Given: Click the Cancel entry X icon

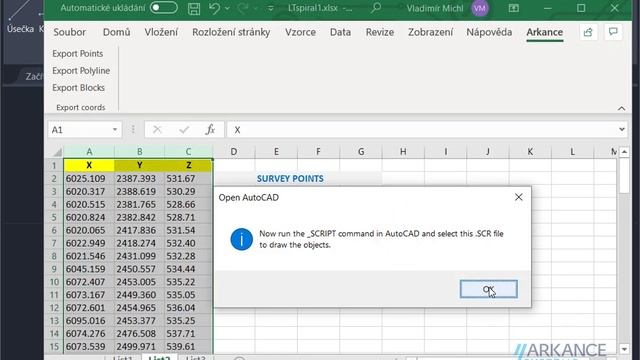Looking at the screenshot, I should tap(157, 130).
